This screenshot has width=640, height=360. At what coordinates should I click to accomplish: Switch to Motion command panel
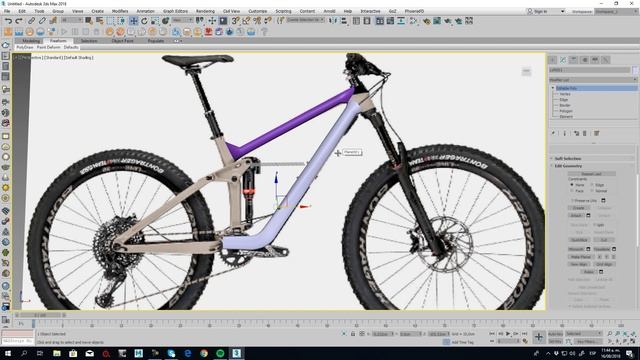coord(584,60)
